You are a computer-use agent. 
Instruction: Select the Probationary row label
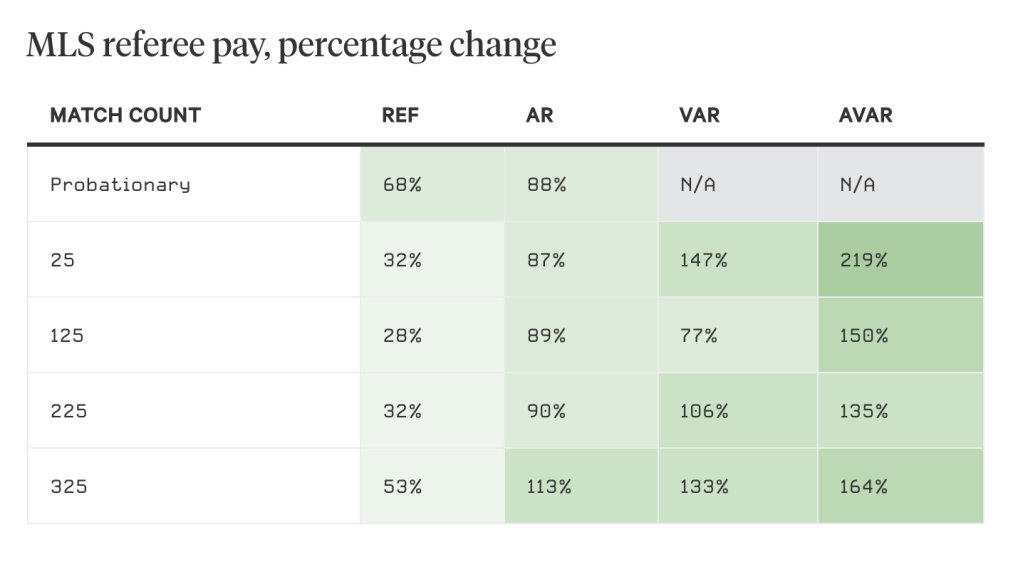[x=120, y=185]
